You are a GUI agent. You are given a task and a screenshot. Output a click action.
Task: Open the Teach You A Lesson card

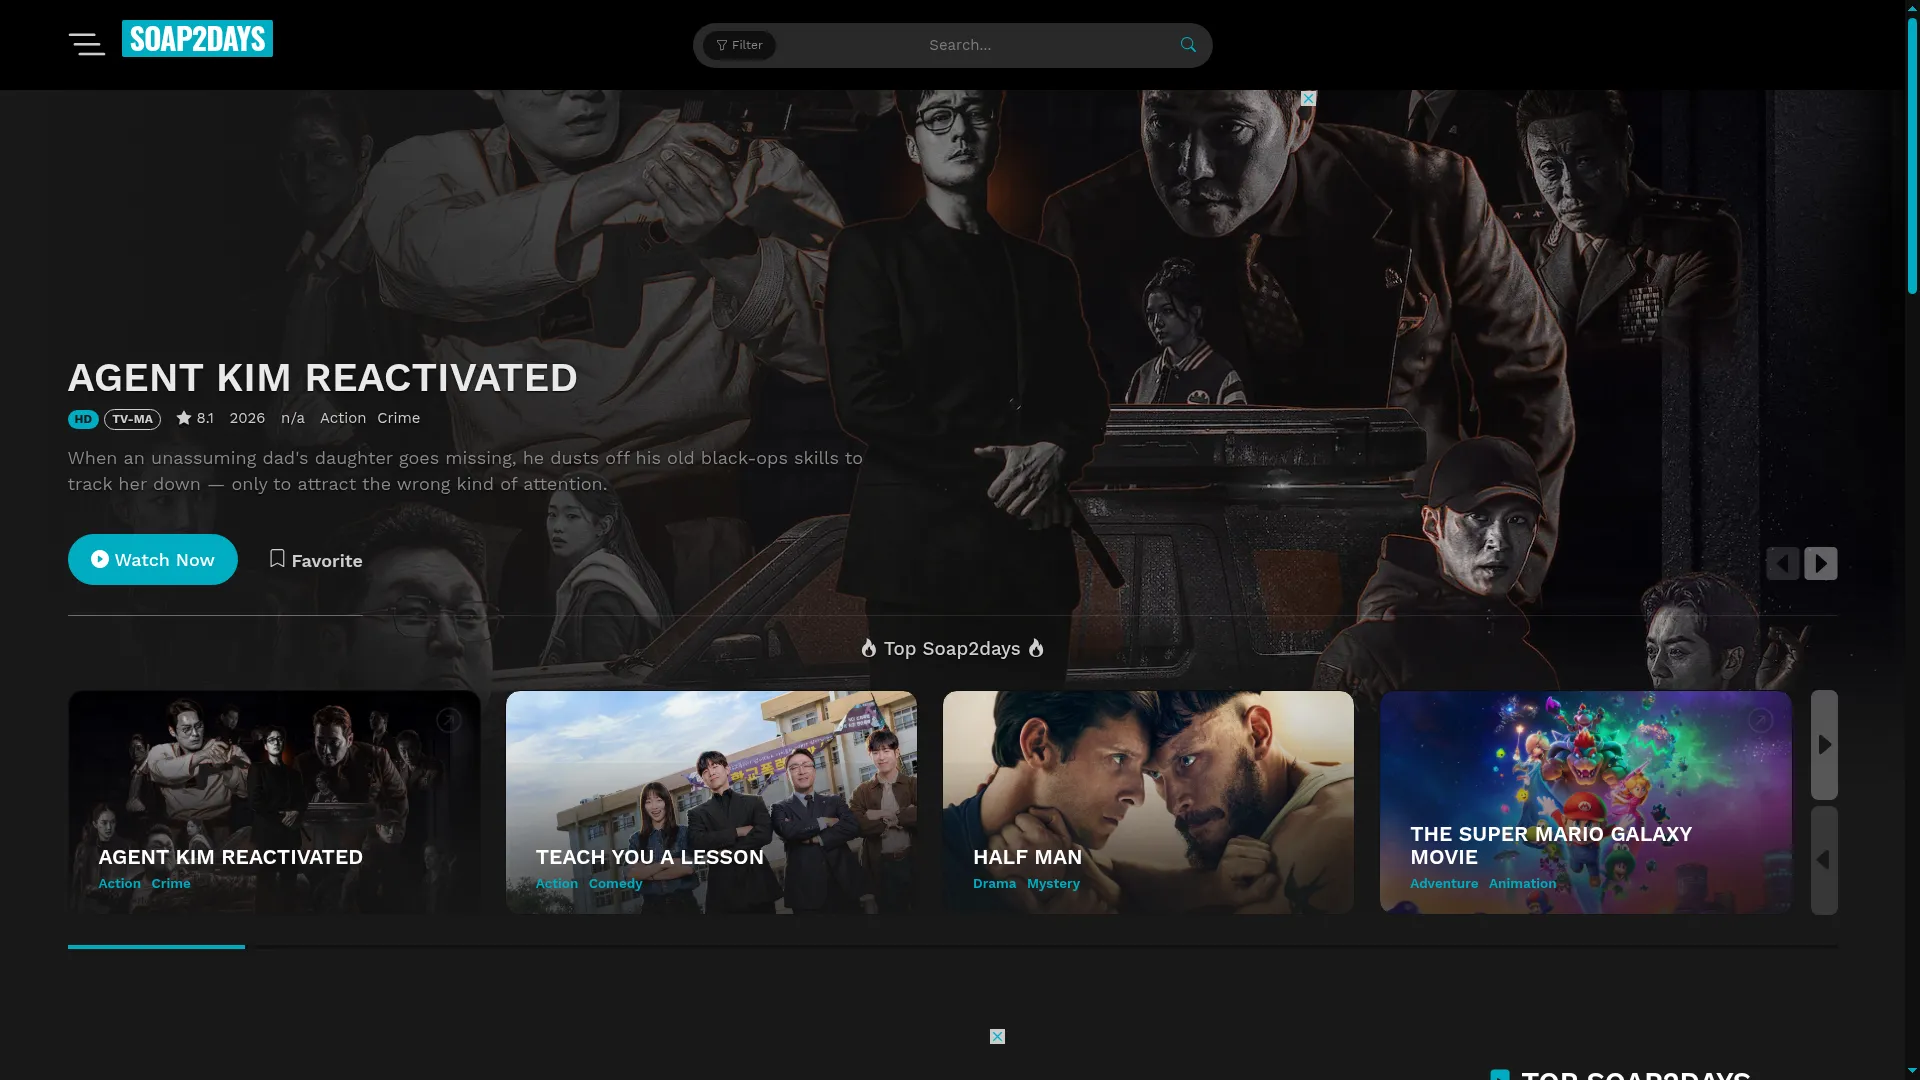(711, 802)
